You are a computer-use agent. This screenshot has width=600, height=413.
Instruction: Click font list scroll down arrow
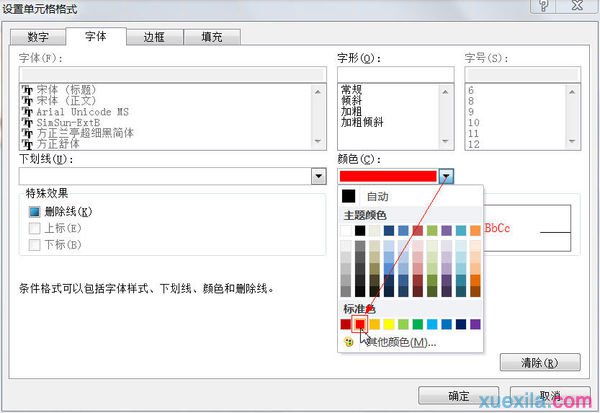tap(318, 141)
